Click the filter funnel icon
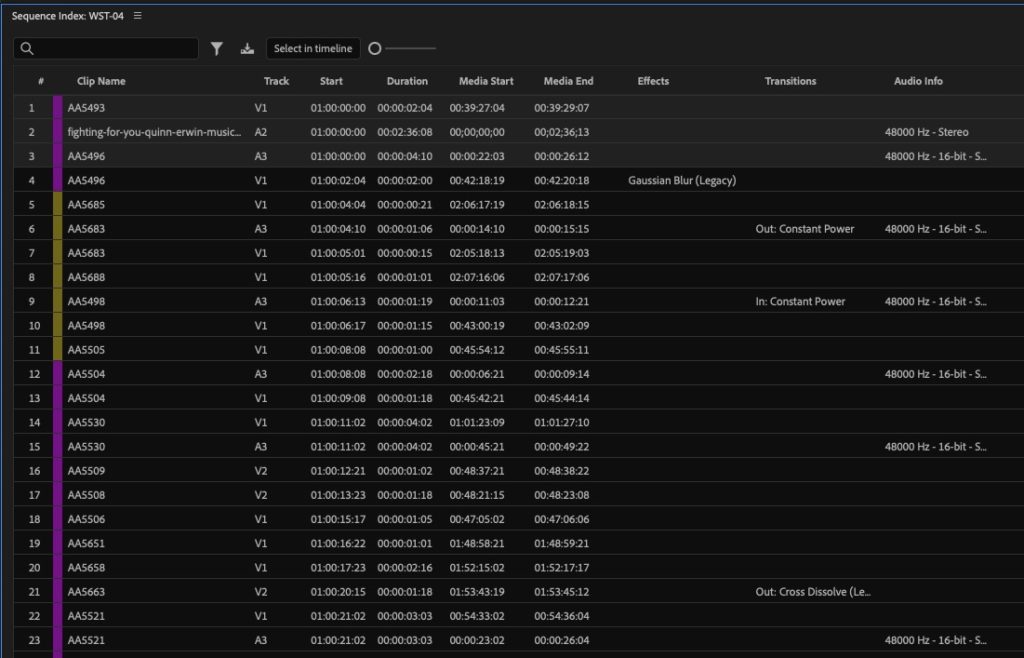The image size is (1024, 658). 217,48
